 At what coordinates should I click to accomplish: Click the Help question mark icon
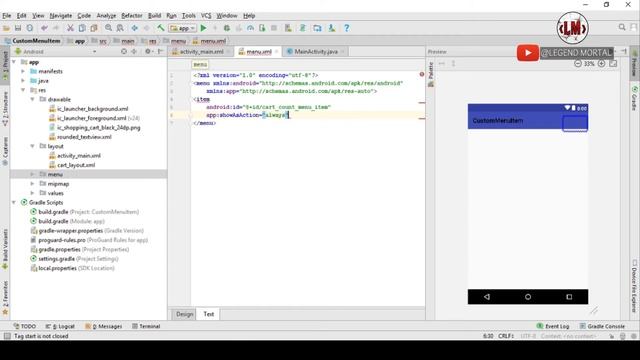(347, 28)
